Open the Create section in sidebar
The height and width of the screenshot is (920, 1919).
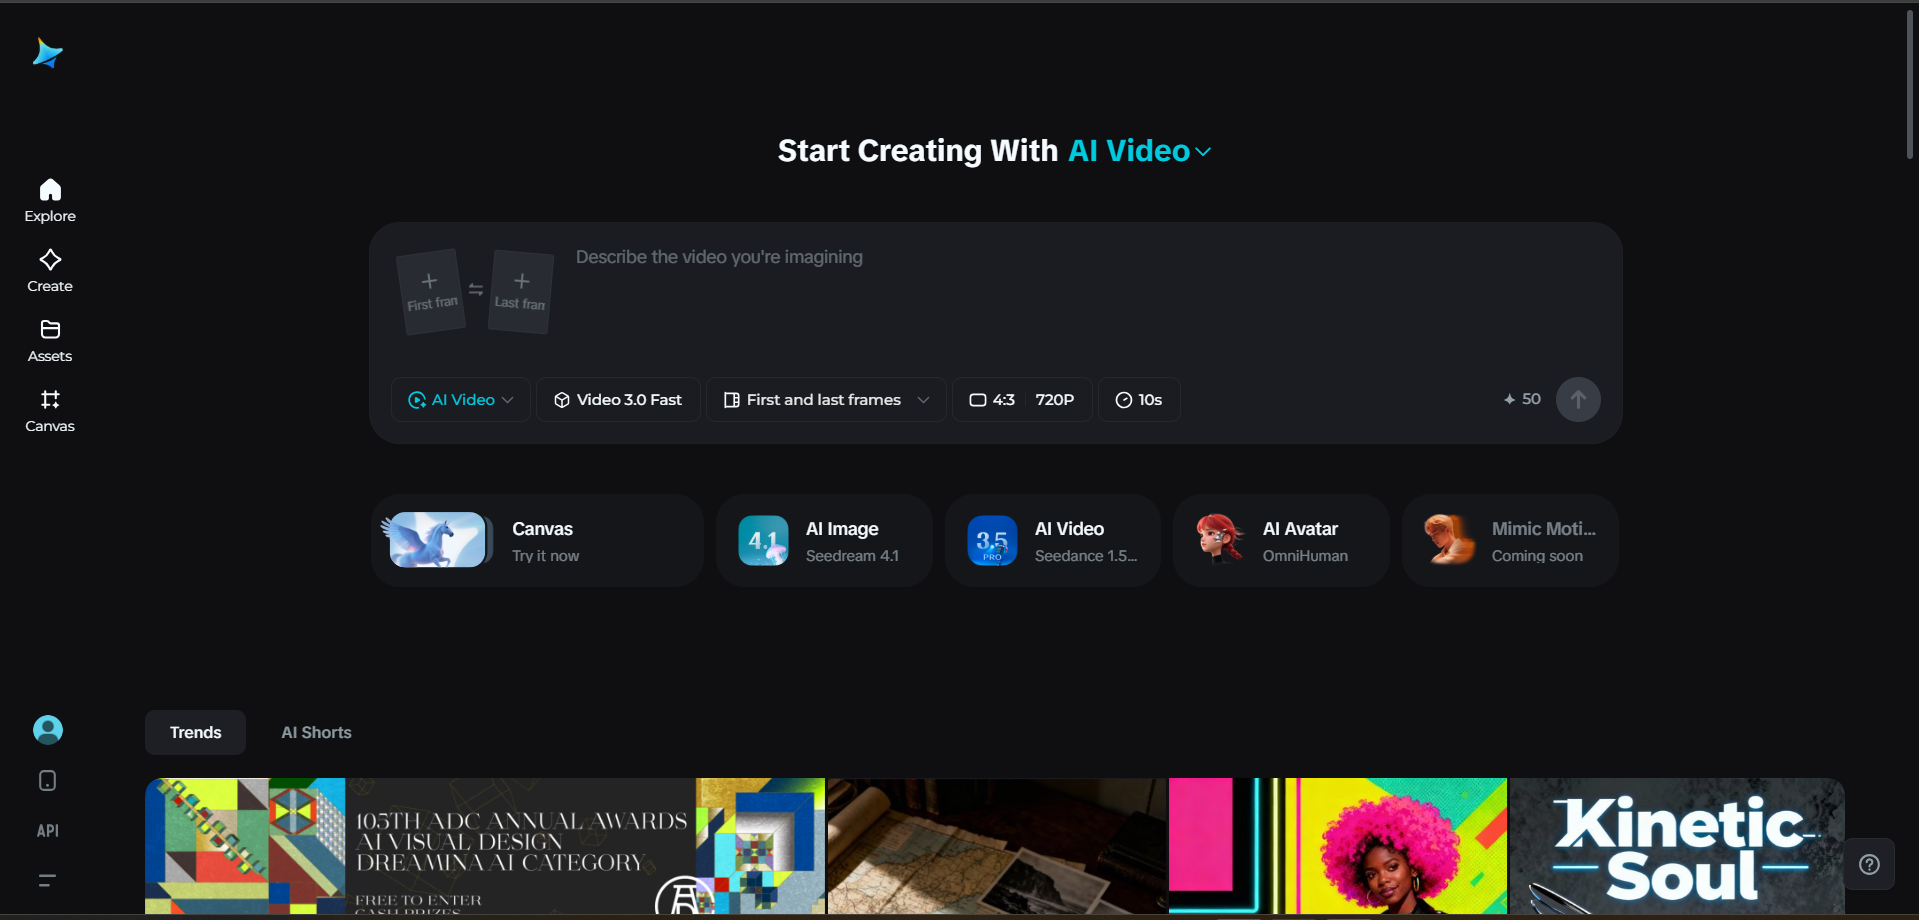coord(50,270)
